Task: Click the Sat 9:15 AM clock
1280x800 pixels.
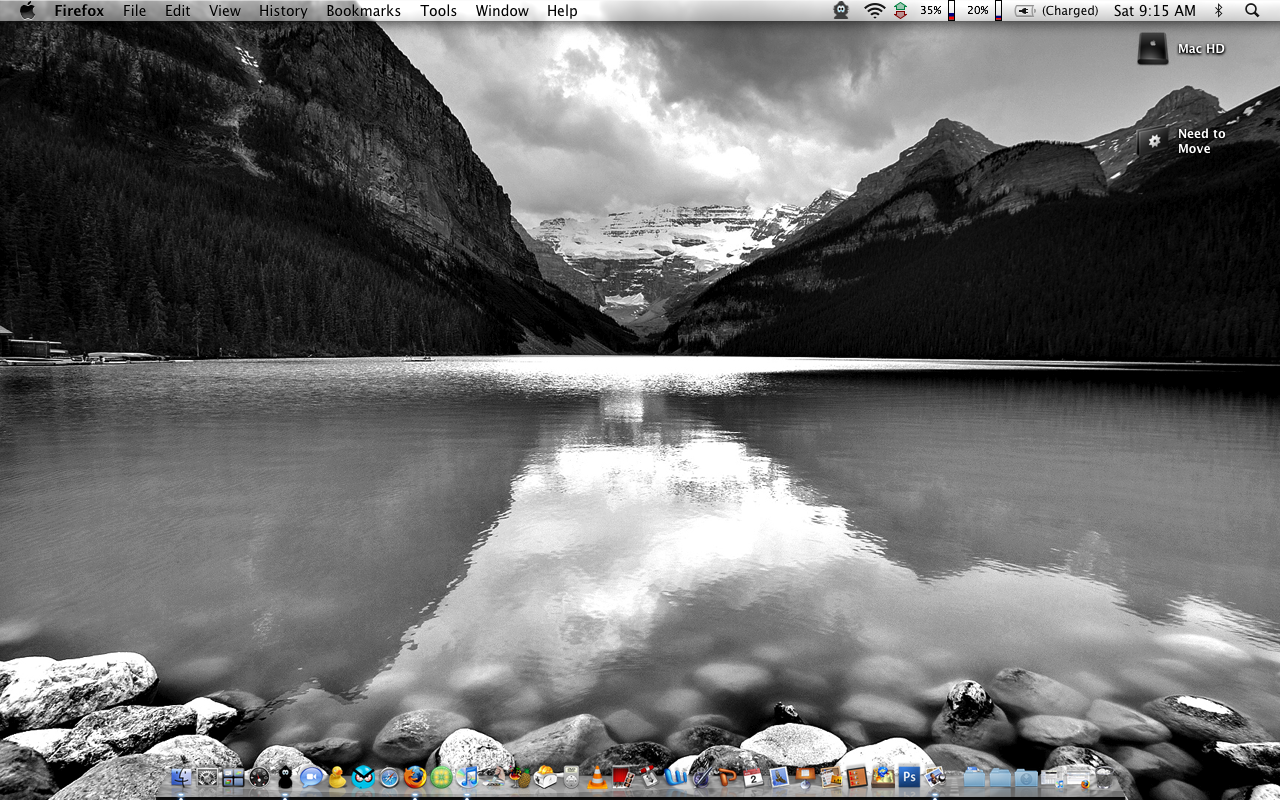Action: 1155,10
